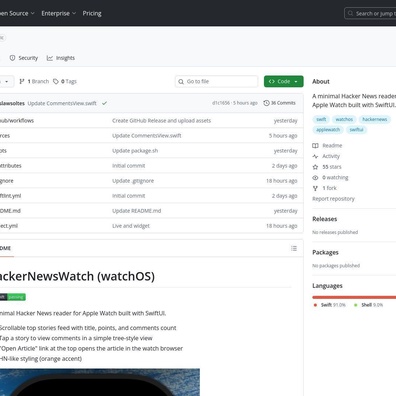Click the Shell 9.0% language entry

[369, 305]
